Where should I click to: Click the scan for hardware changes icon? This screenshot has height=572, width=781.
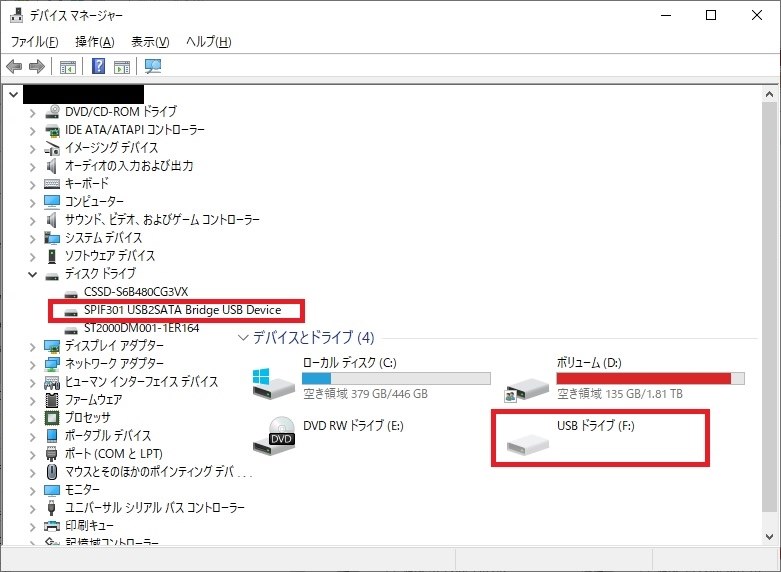click(153, 66)
